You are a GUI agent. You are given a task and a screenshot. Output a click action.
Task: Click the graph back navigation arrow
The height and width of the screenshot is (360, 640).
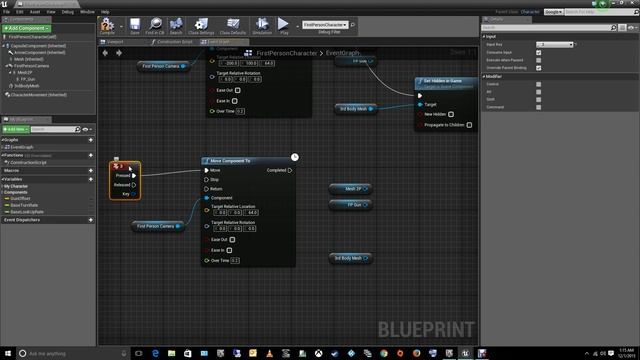[x=105, y=53]
